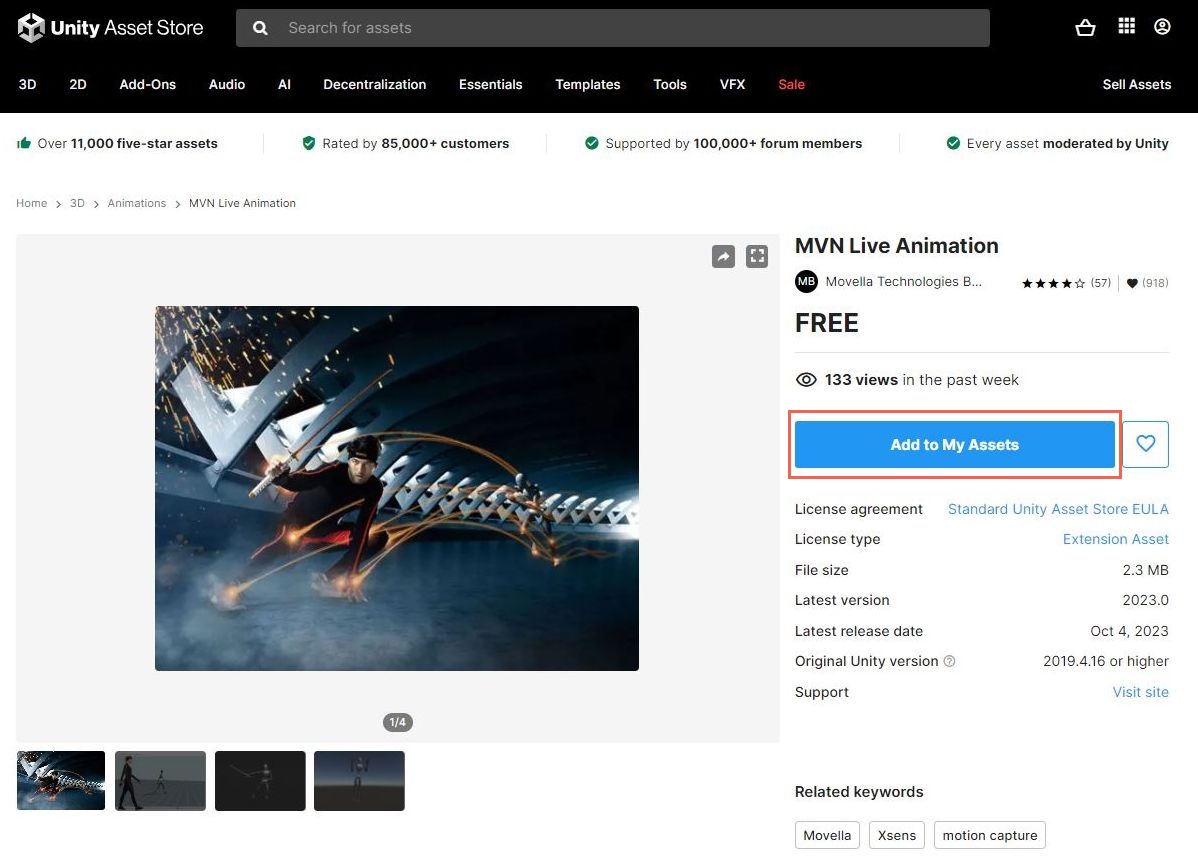Screen dimensions: 1198x859
Task: Click the Movella Technologies publisher avatar
Action: tap(806, 281)
